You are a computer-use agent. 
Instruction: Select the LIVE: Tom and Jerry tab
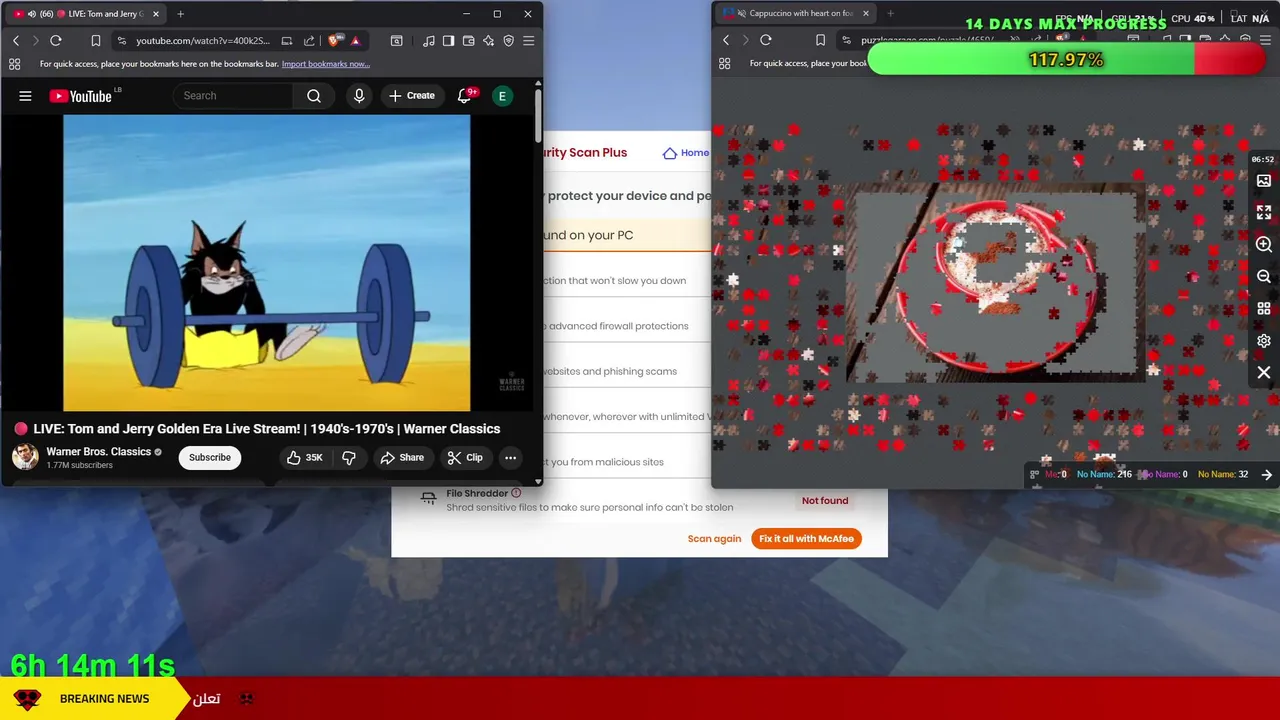87,14
